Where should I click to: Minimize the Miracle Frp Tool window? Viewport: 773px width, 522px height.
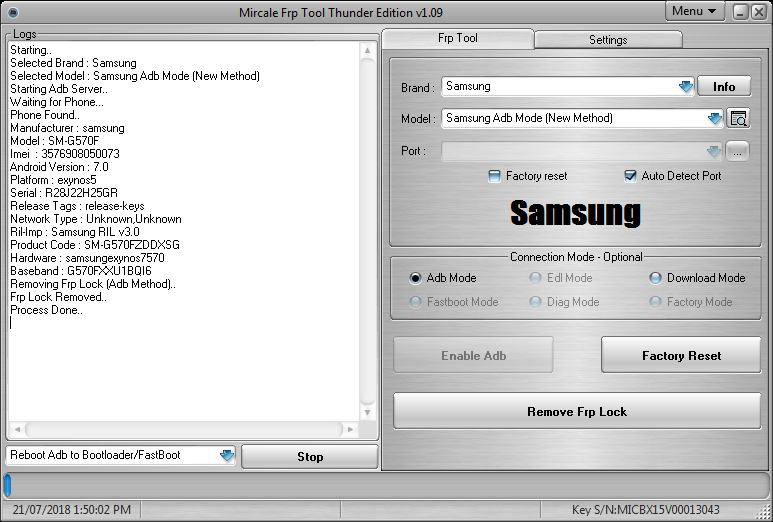coord(740,12)
